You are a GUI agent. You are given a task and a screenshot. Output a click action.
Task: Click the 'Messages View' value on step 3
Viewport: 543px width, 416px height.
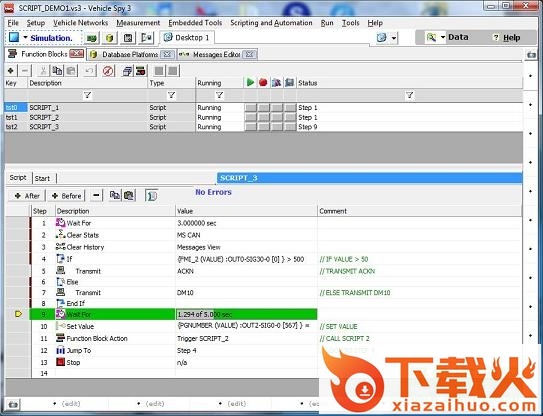(198, 247)
